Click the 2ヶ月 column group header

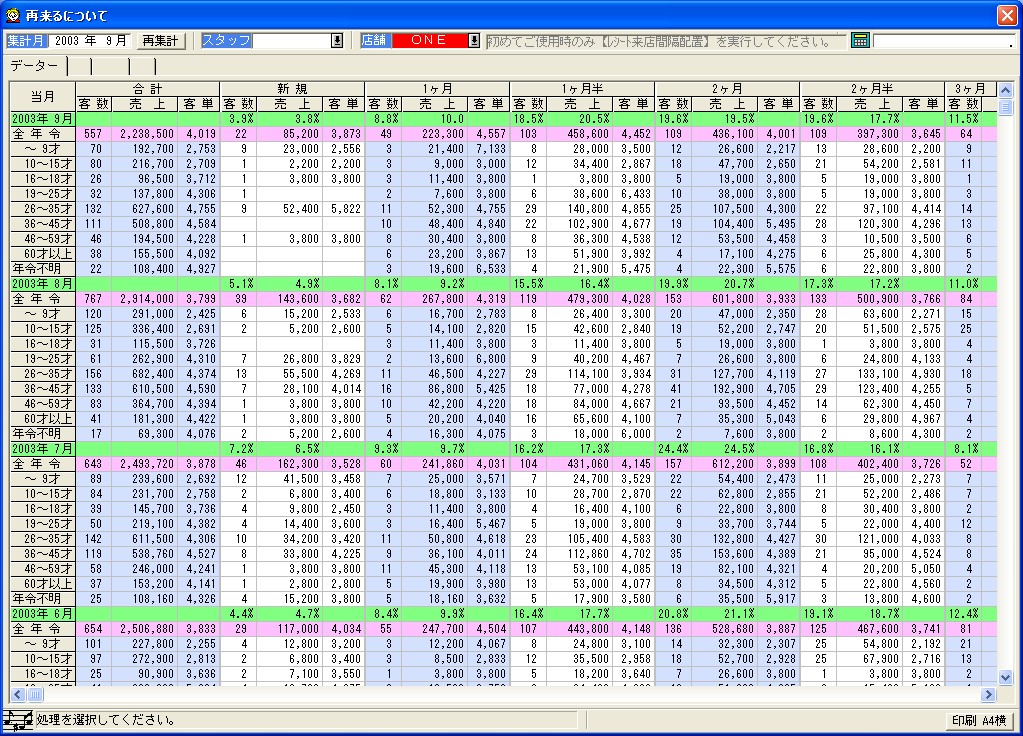727,89
